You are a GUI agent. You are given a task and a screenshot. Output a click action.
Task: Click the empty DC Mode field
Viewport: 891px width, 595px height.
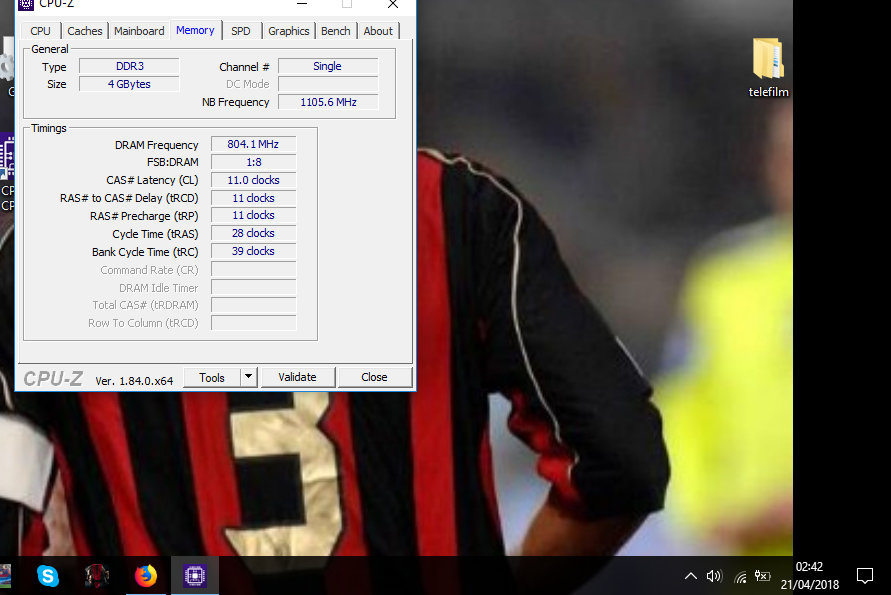328,84
